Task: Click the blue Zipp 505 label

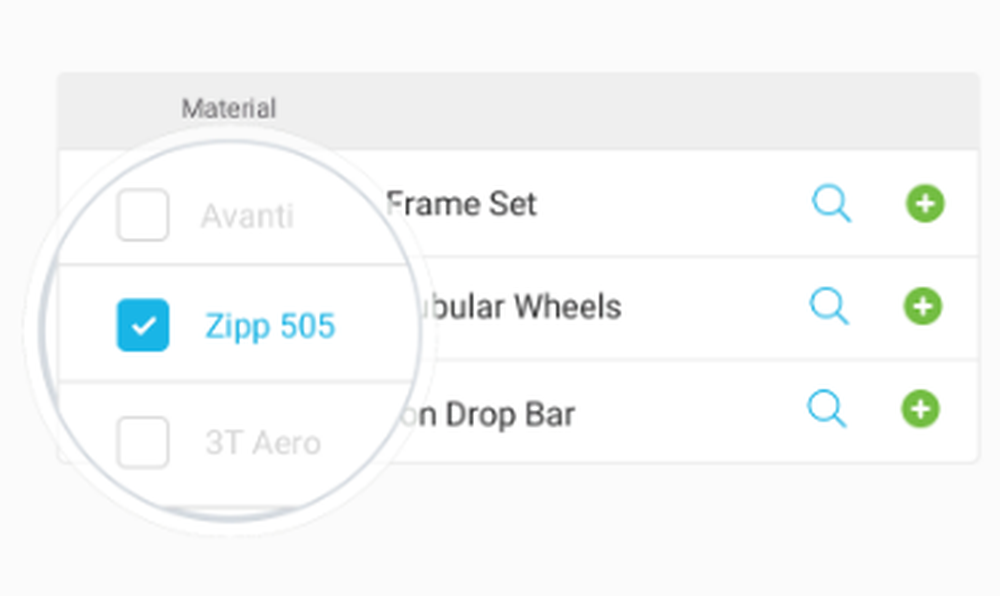Action: 270,326
